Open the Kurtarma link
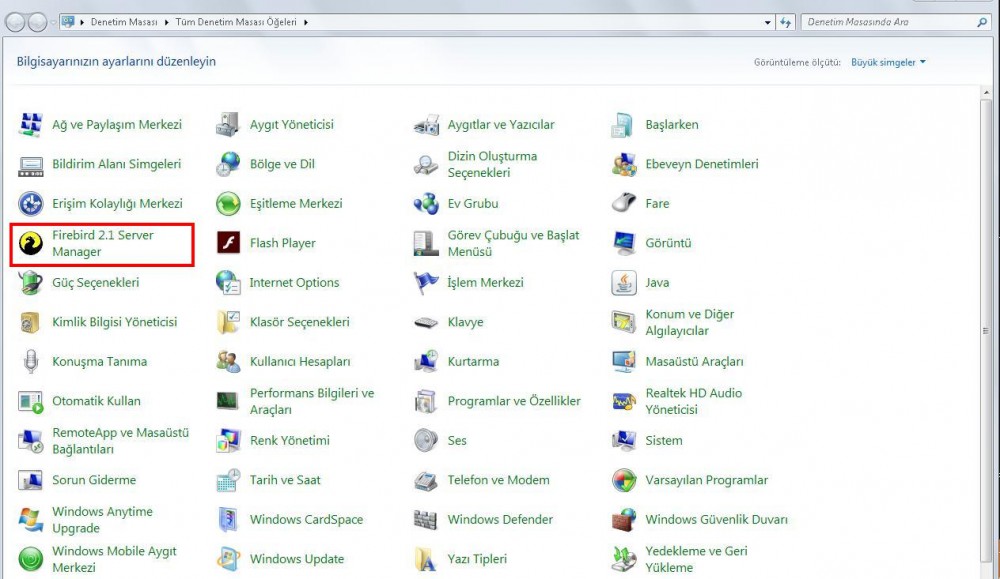This screenshot has width=1000, height=579. pyautogui.click(x=473, y=362)
